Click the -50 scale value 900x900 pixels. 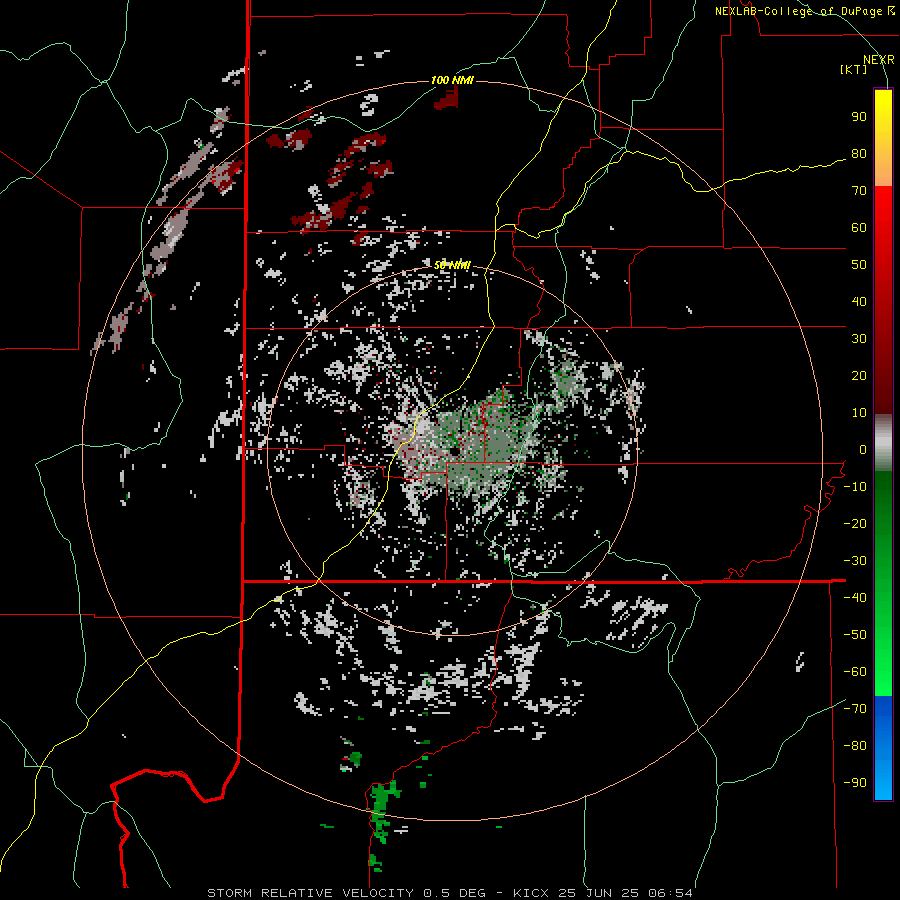855,634
